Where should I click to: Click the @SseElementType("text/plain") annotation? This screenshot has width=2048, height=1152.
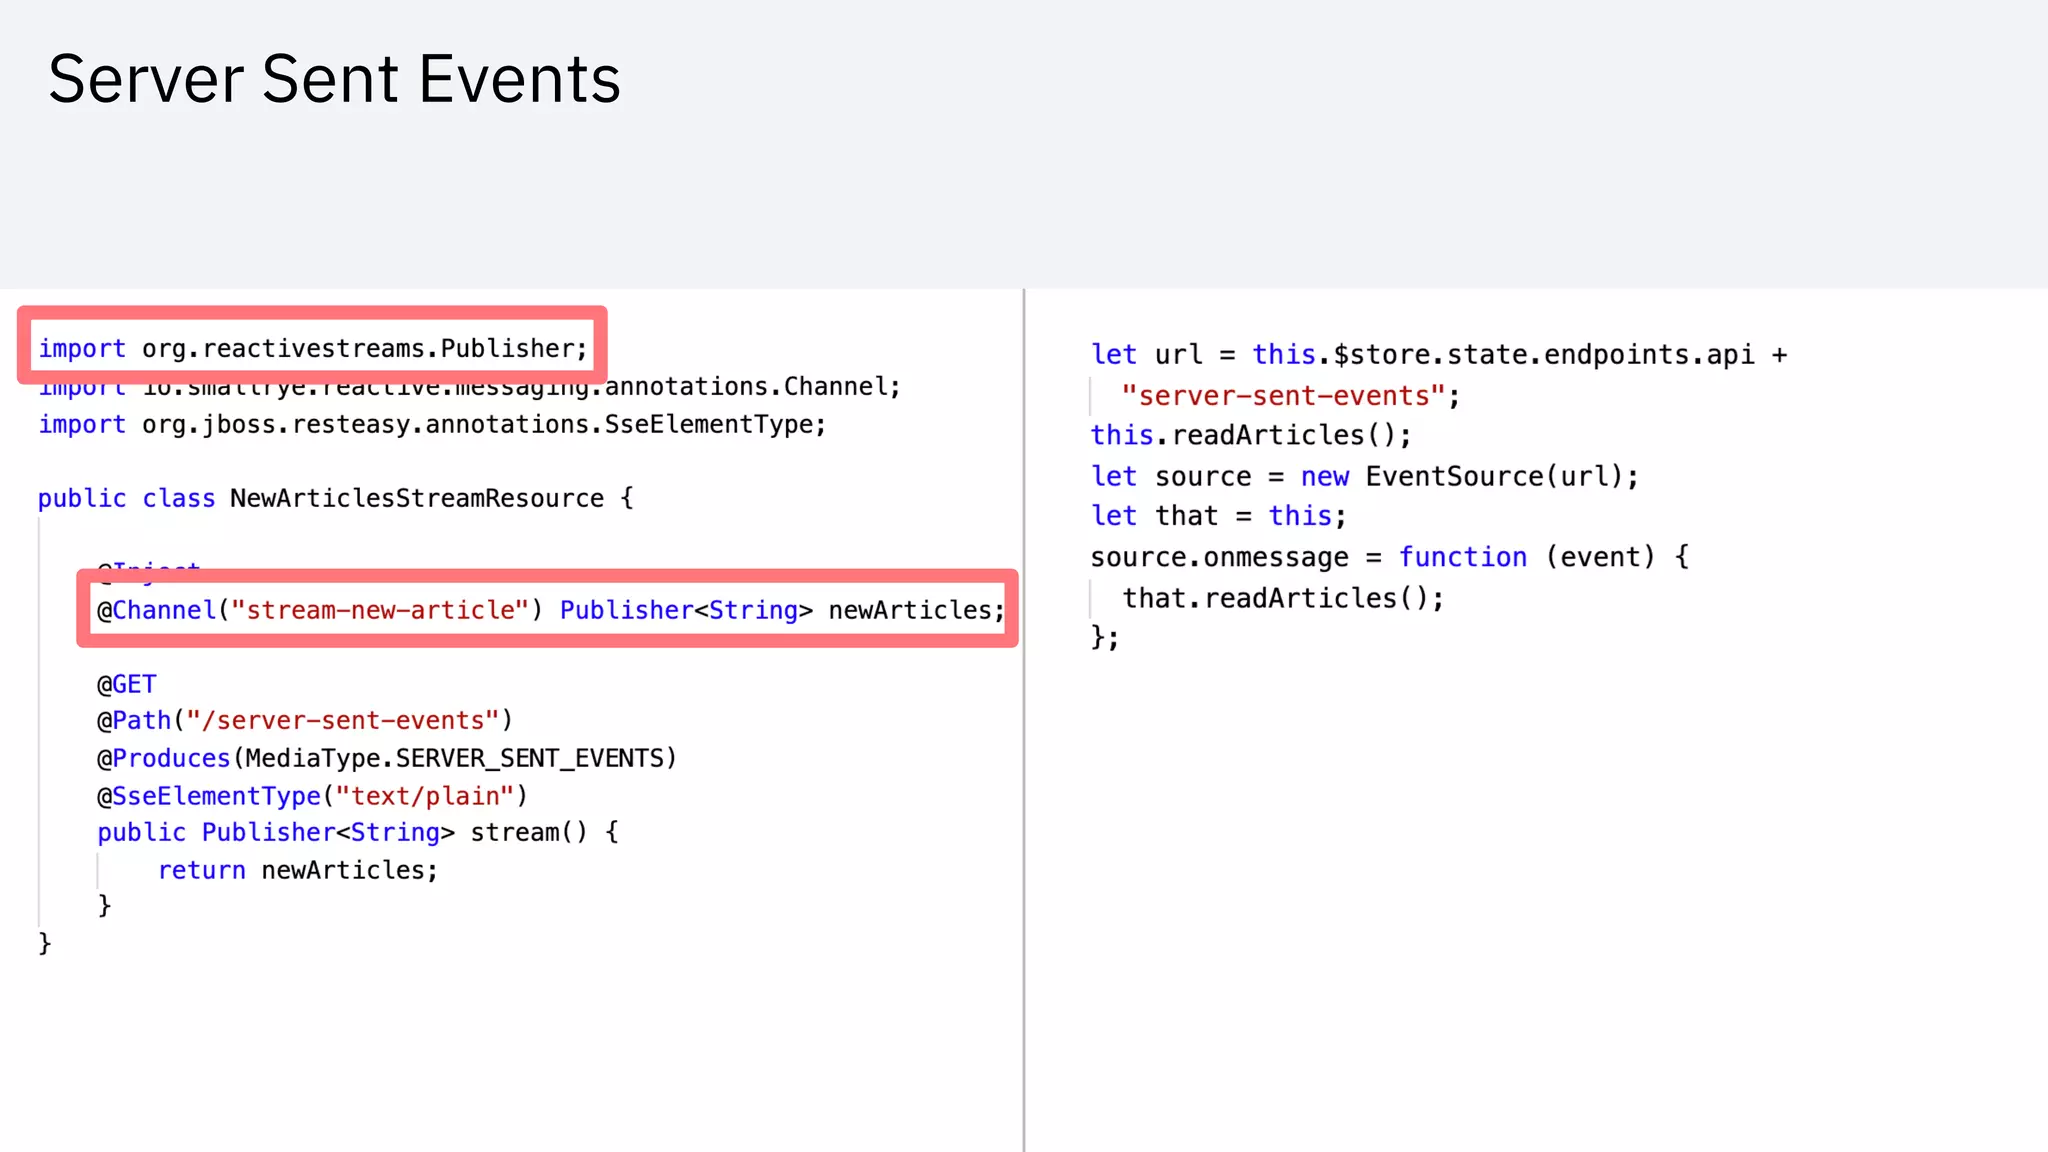pos(311,796)
